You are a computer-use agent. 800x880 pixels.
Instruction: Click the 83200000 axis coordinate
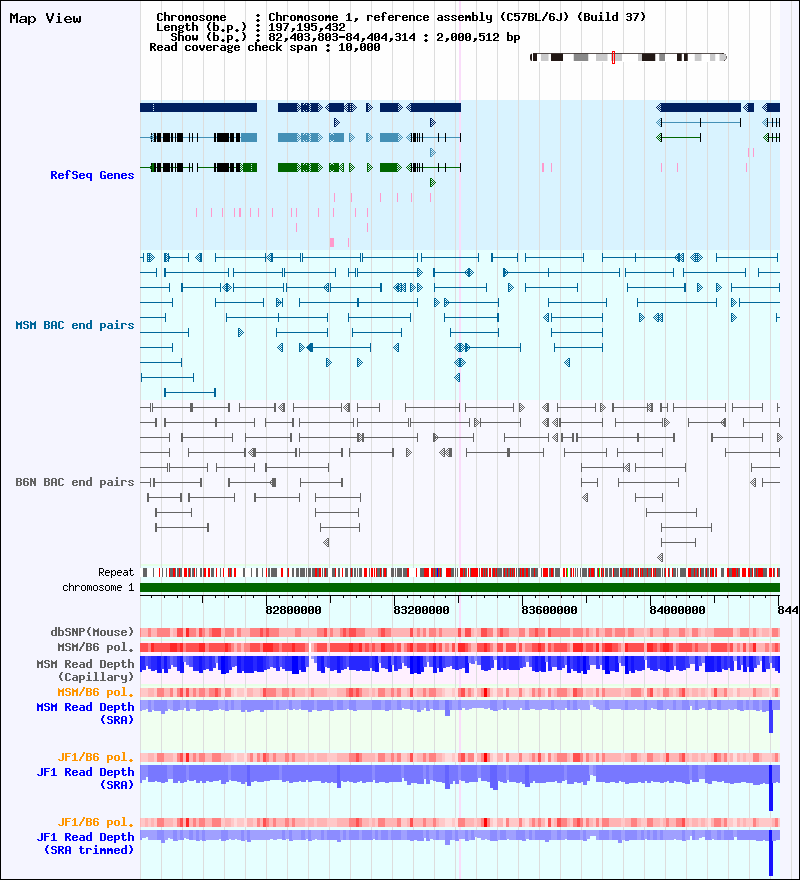click(421, 610)
